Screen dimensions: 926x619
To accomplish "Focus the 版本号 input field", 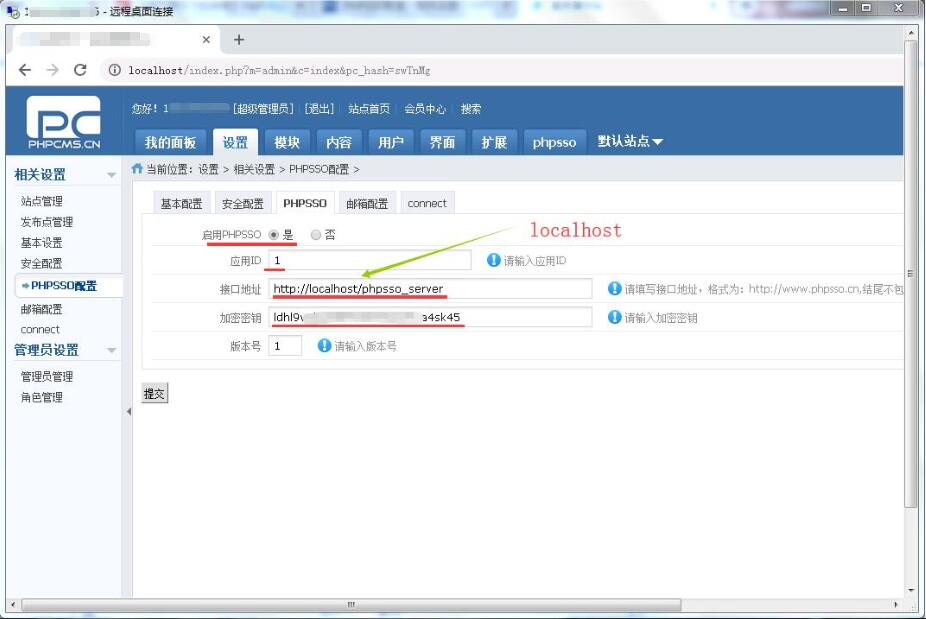I will pyautogui.click(x=285, y=346).
